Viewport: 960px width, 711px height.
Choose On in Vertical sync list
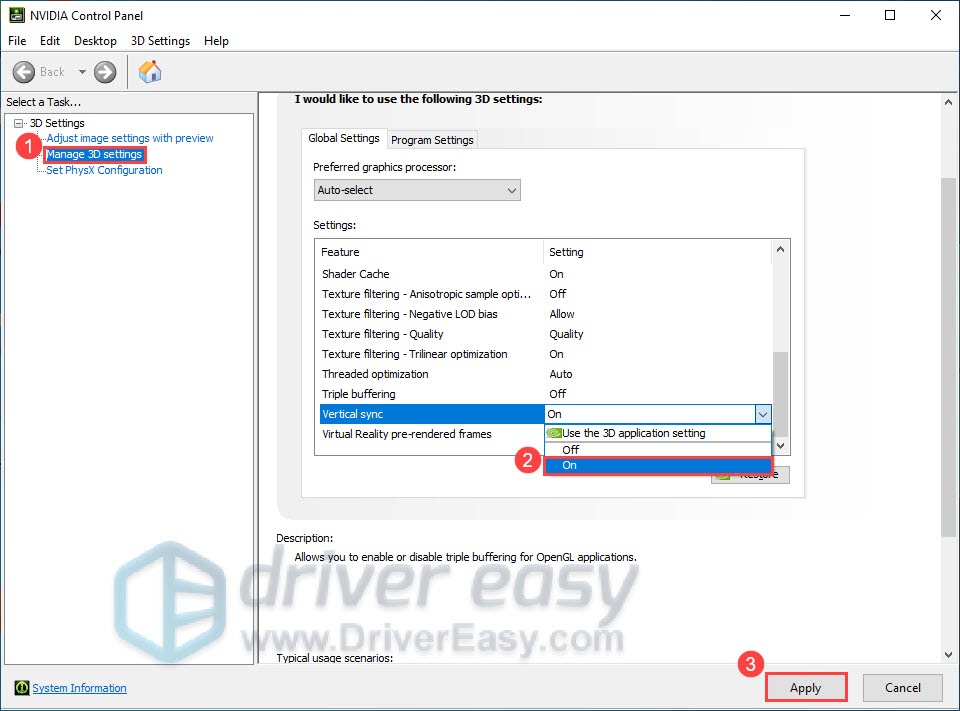[x=658, y=465]
